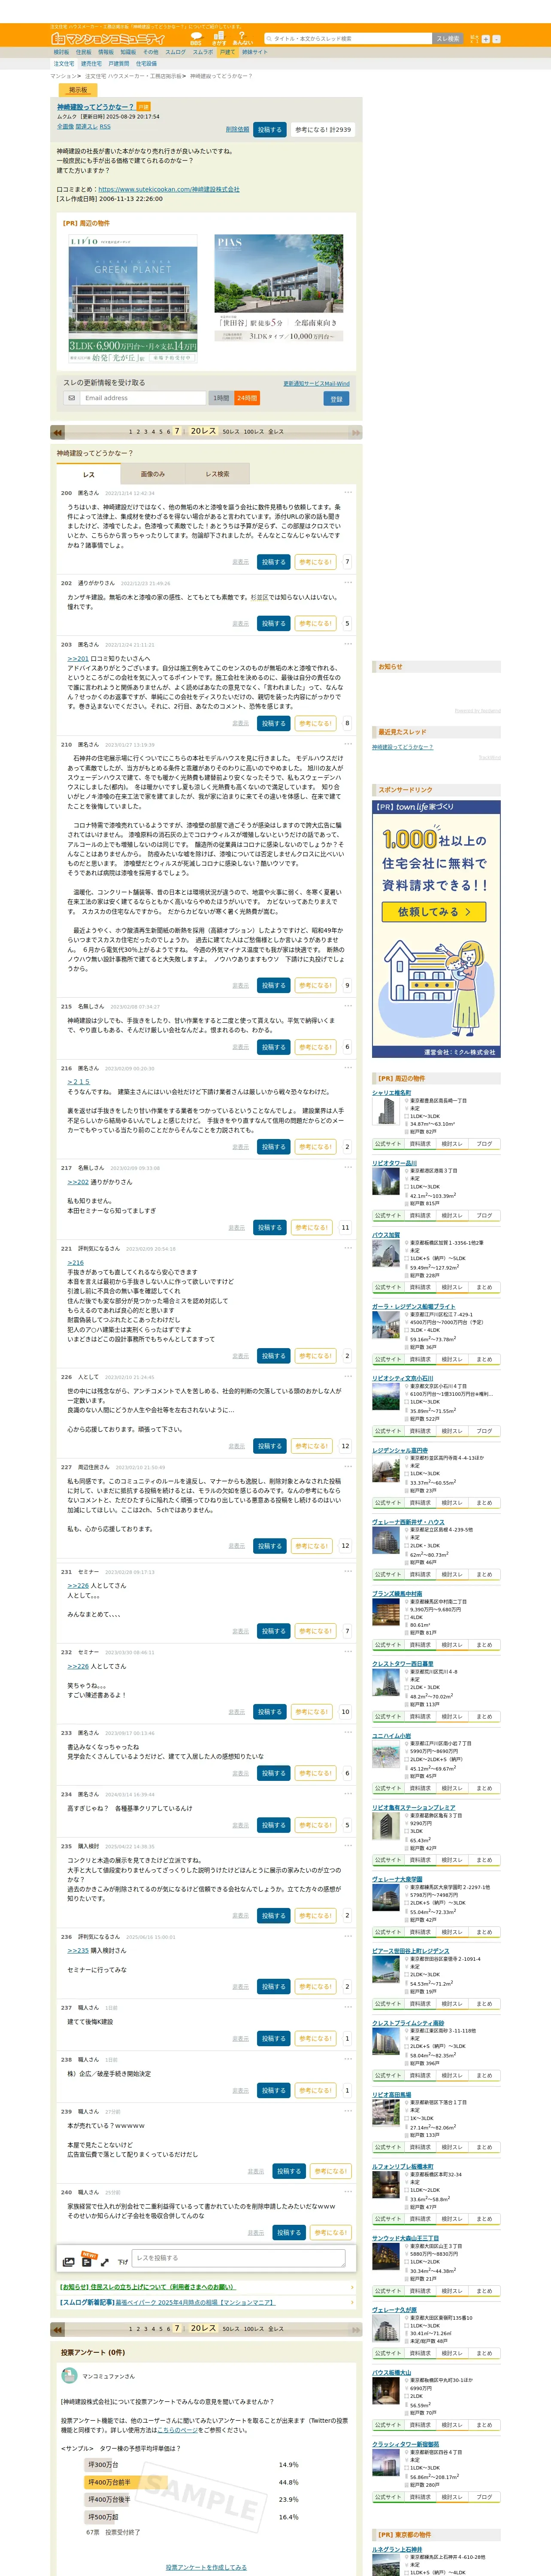Screen dimensions: 551x2576
Task: Click the マンコミュファンさん avatar icon
Action: click(x=69, y=2375)
